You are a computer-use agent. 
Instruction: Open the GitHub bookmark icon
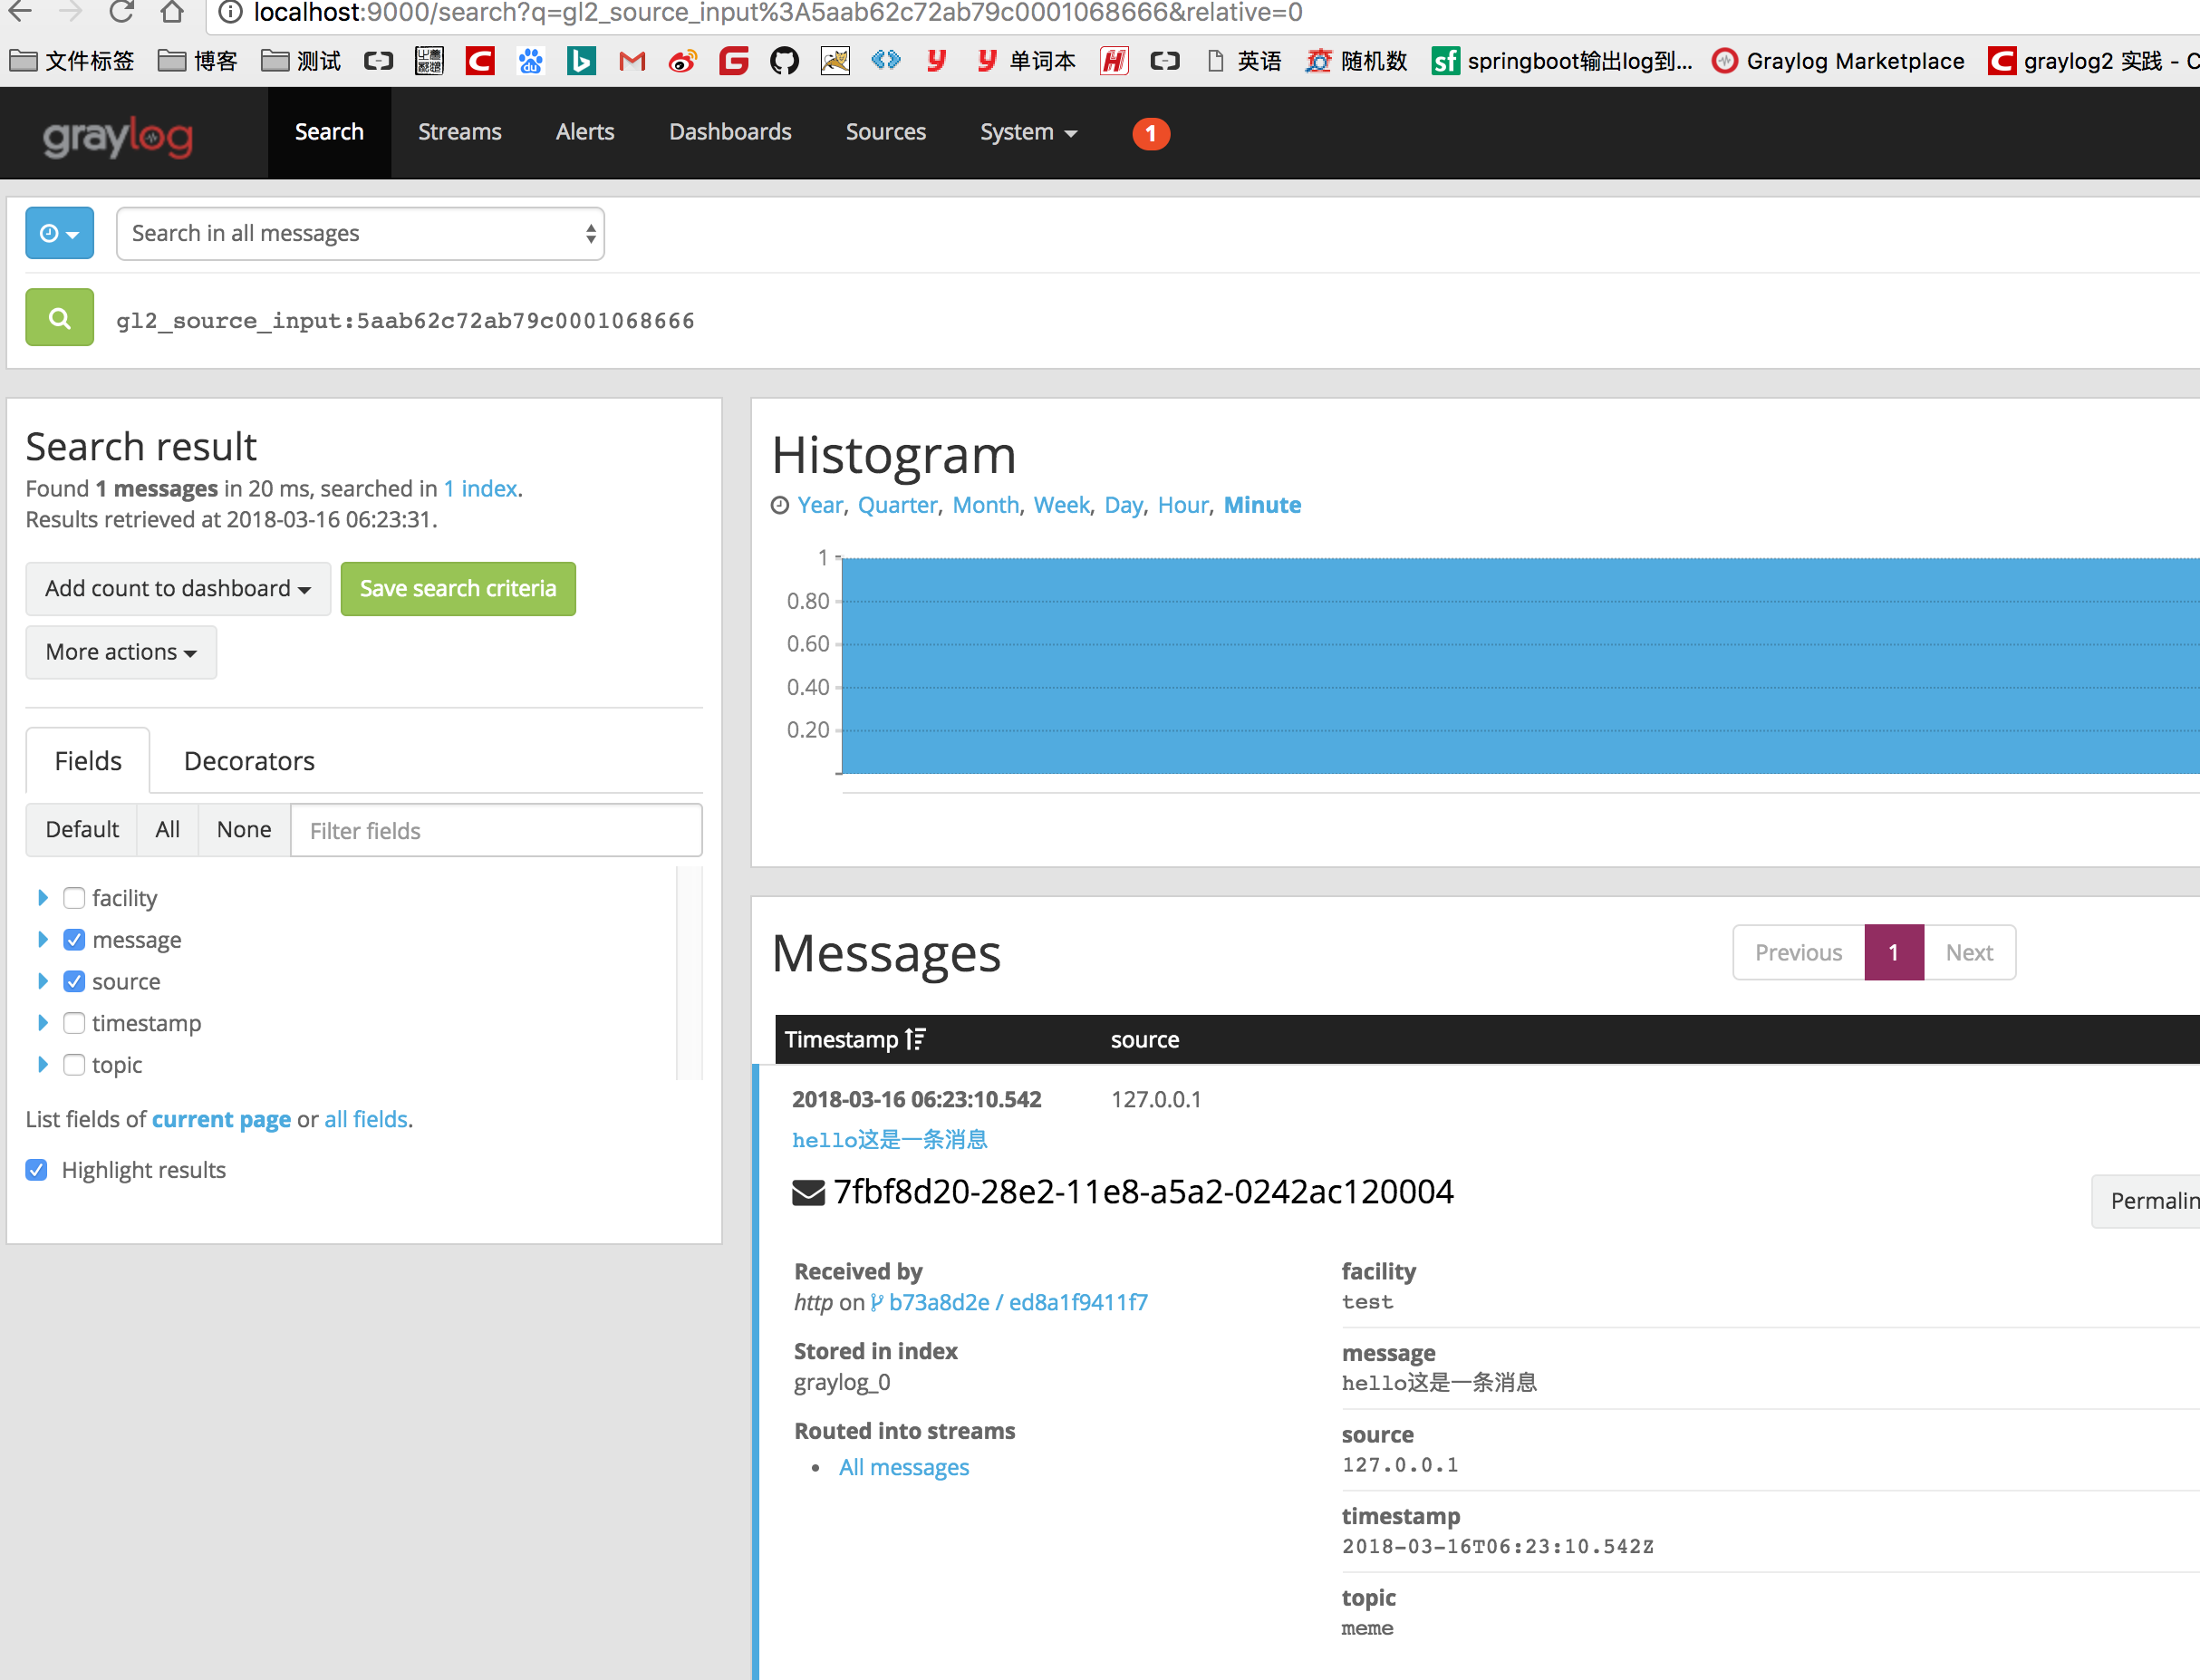[x=784, y=62]
